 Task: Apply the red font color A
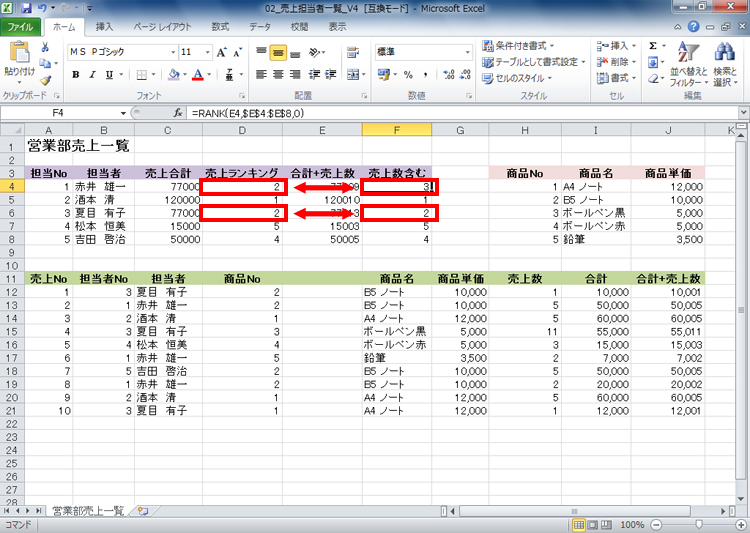pyautogui.click(x=198, y=75)
